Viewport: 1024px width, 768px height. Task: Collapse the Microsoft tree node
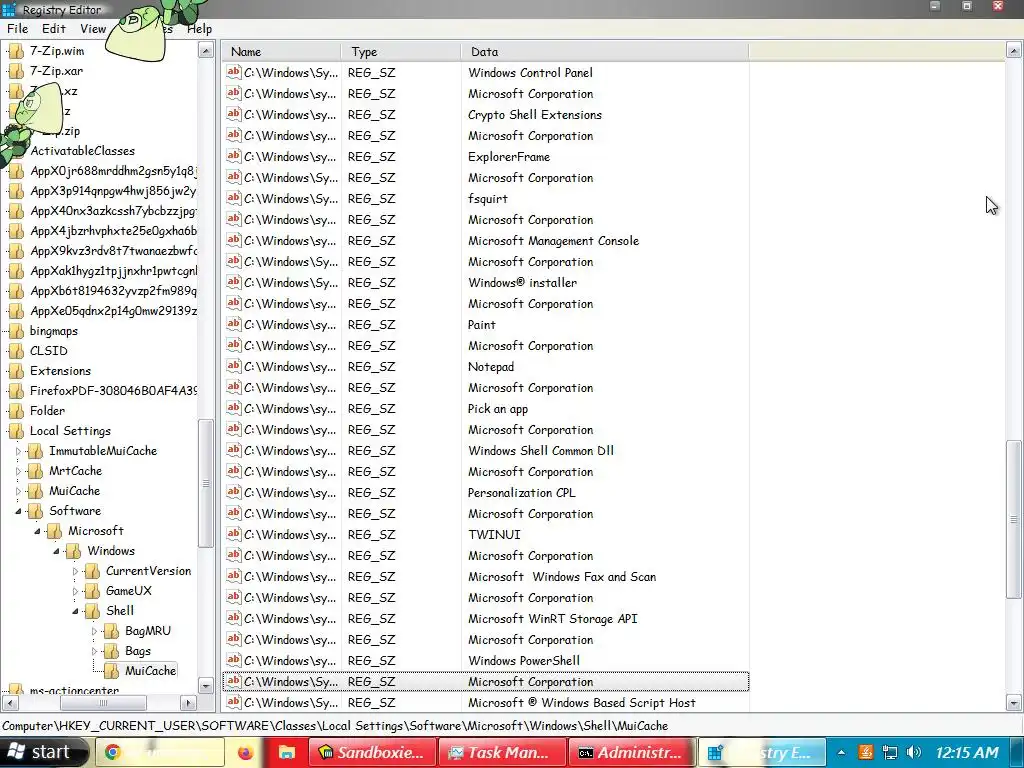pyautogui.click(x=37, y=531)
